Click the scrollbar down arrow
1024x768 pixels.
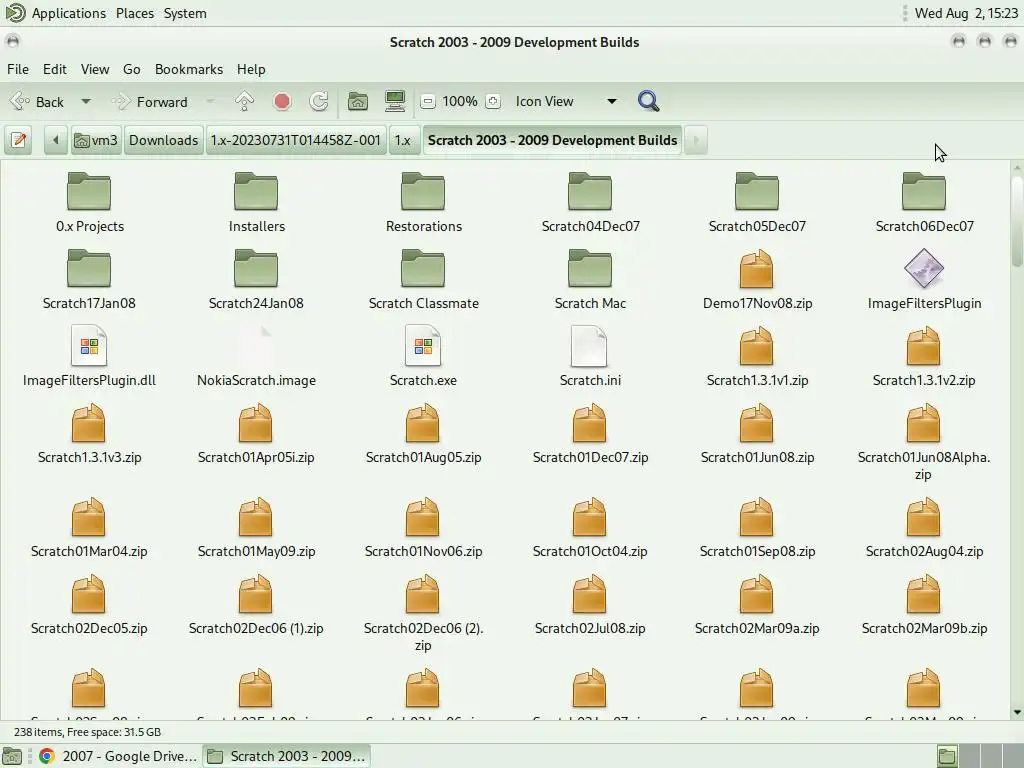(1017, 712)
